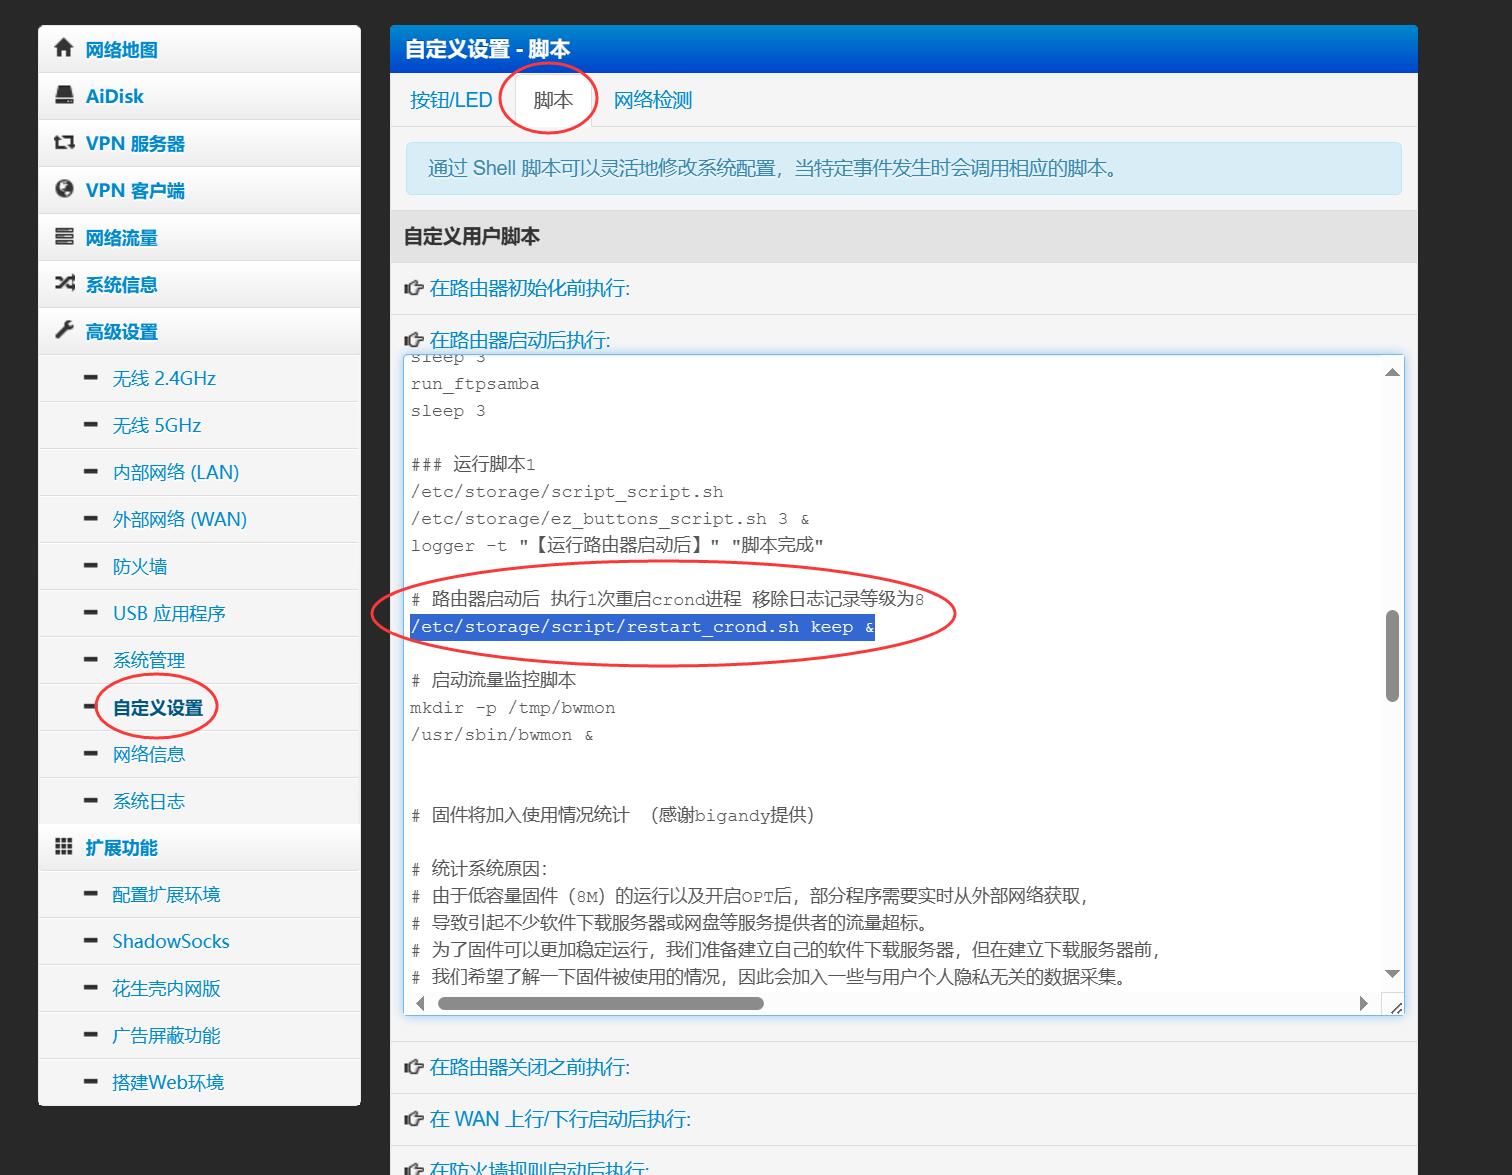Click hand icon before 在路由器关闭之前执行
The height and width of the screenshot is (1175, 1512).
click(x=413, y=1067)
